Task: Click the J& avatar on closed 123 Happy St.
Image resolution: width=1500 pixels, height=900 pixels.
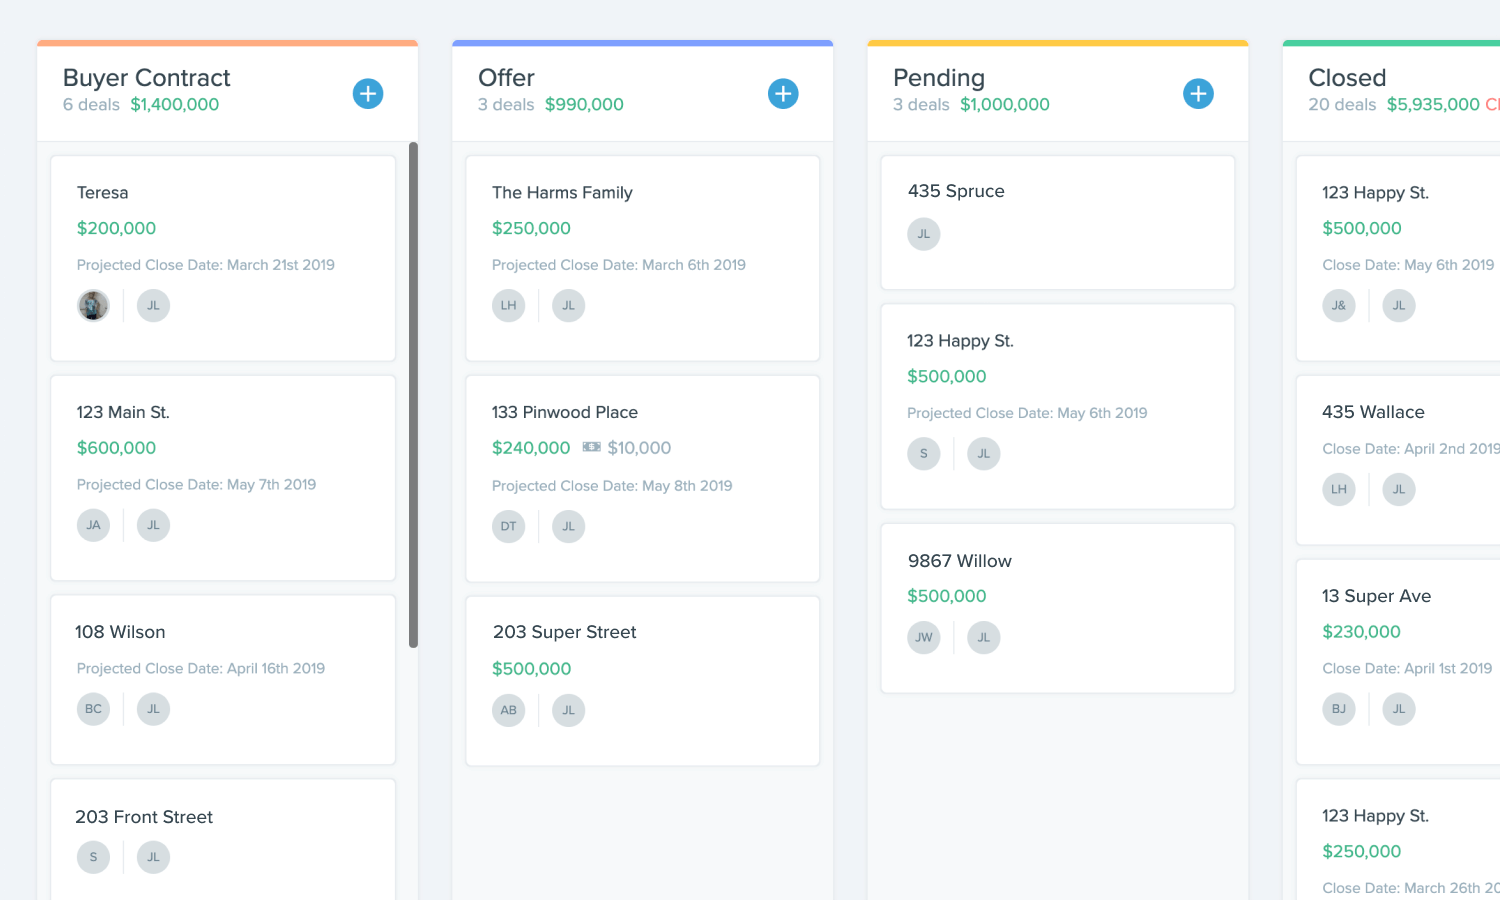Action: (1339, 305)
